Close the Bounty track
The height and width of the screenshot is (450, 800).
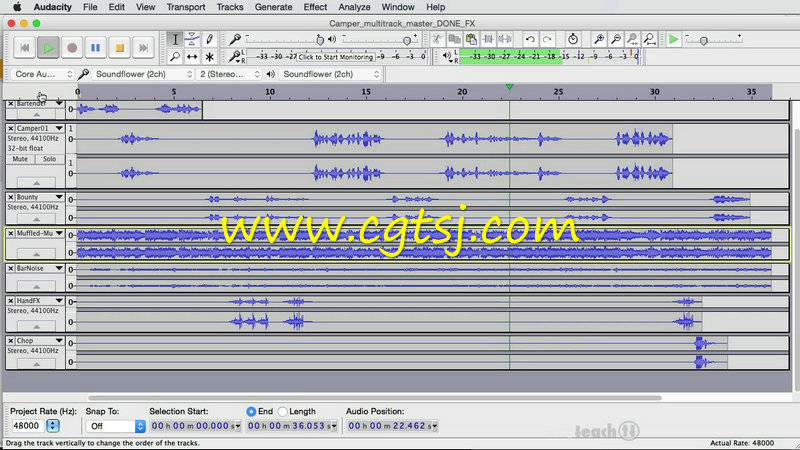[x=11, y=197]
